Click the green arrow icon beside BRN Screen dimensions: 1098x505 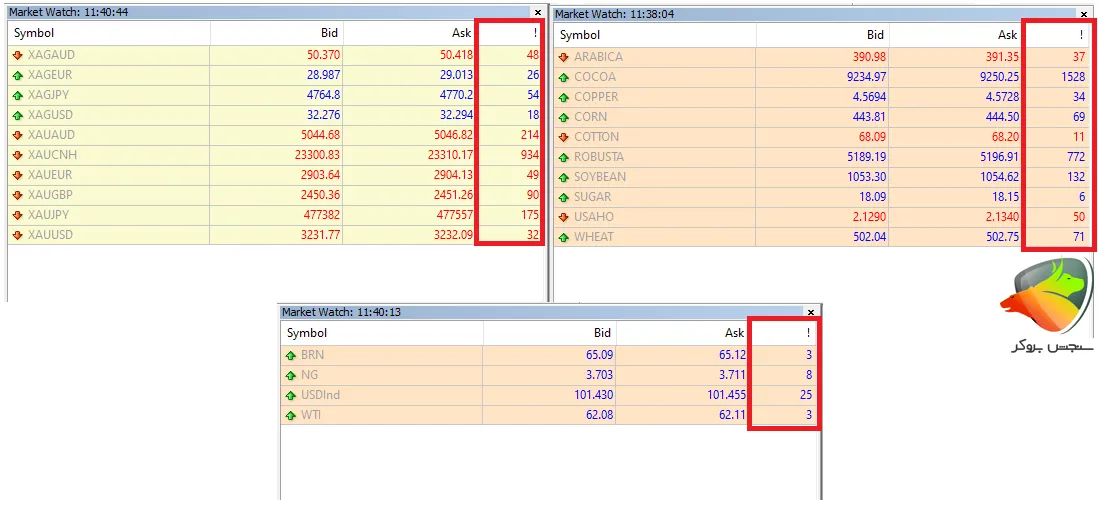pos(291,355)
